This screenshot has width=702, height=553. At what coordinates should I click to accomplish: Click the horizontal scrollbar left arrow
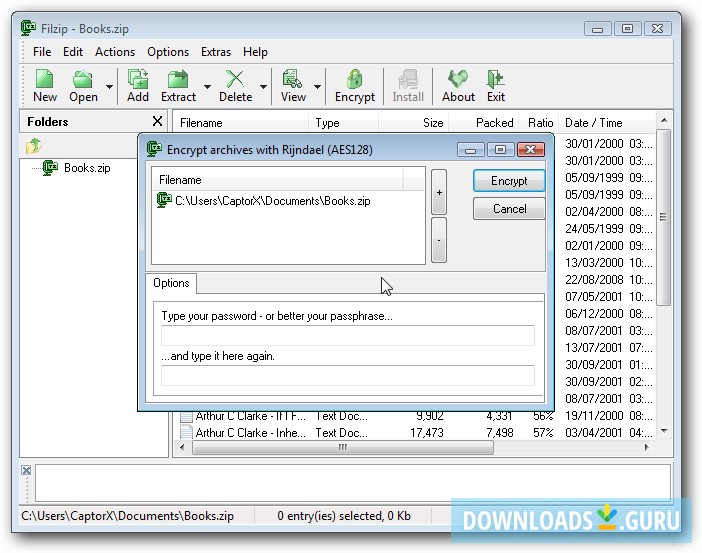click(x=181, y=447)
